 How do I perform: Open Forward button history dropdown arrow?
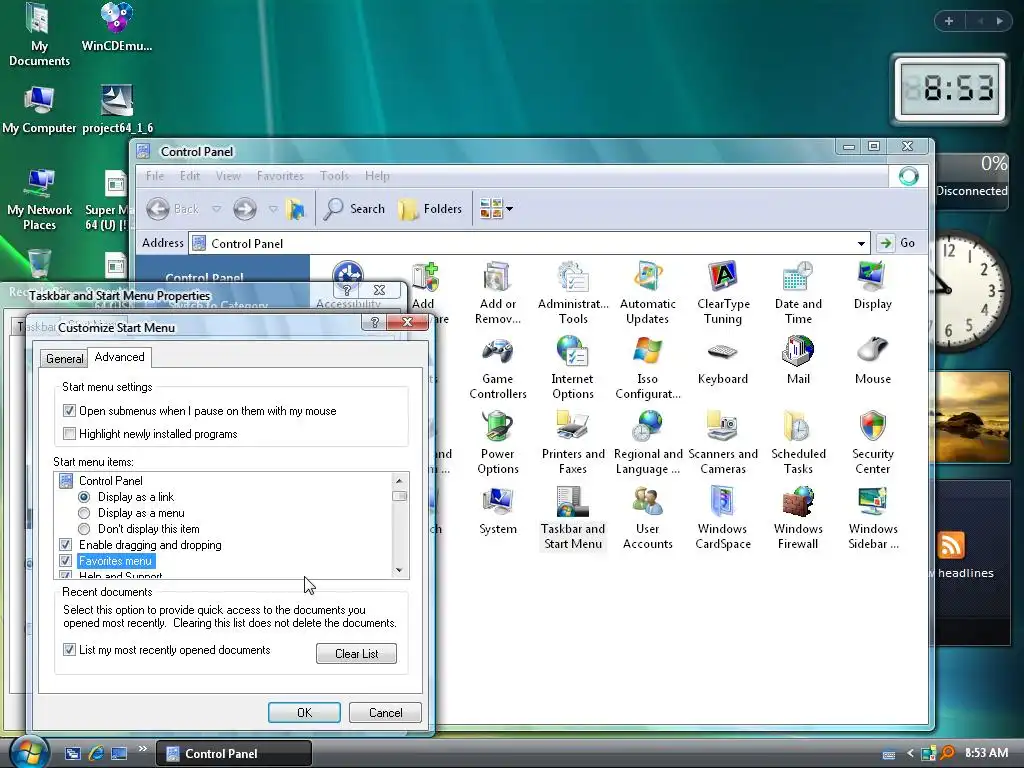[273, 209]
